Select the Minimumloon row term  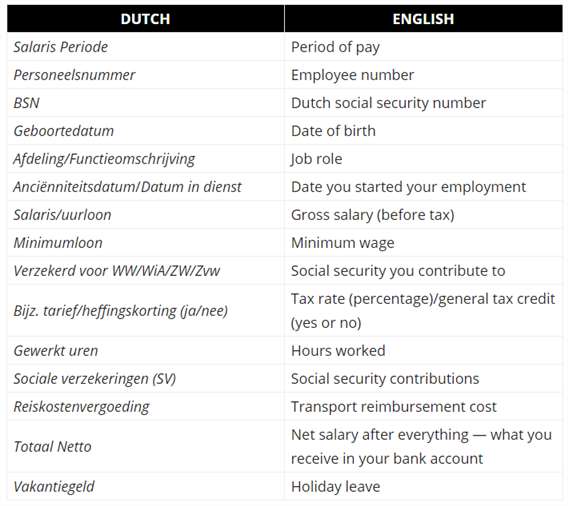[x=58, y=243]
